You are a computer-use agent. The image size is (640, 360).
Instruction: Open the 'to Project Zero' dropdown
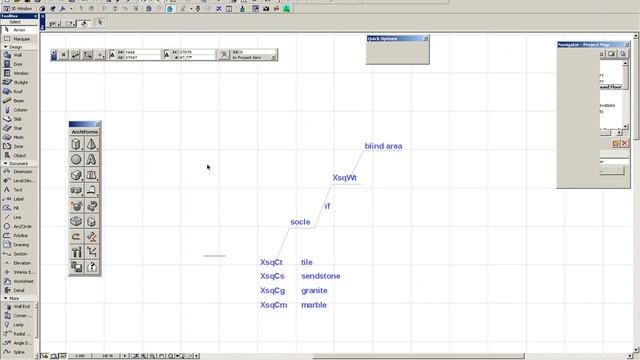point(254,58)
